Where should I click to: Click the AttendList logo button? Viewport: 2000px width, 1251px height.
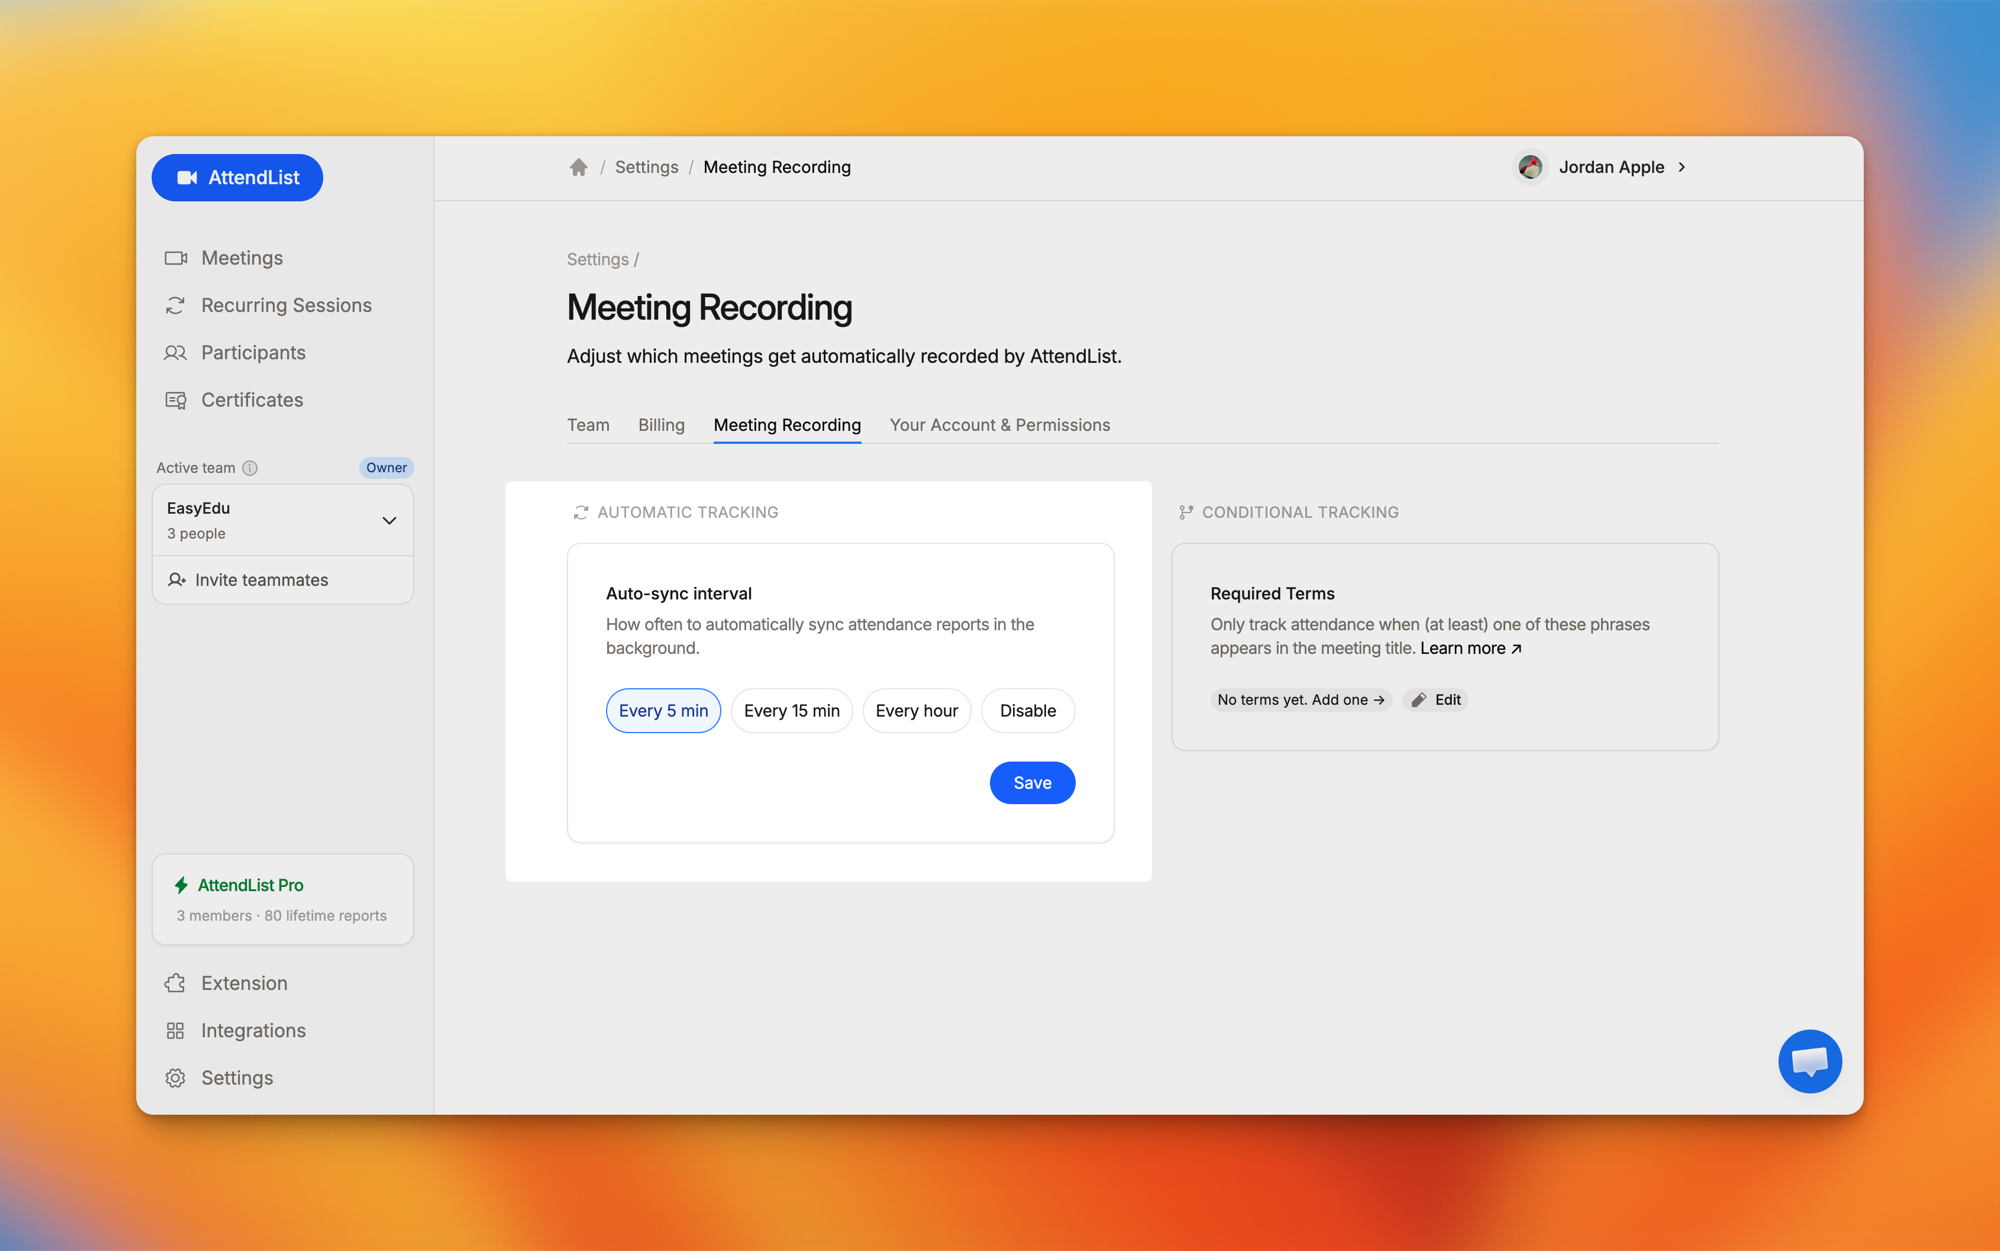[237, 177]
